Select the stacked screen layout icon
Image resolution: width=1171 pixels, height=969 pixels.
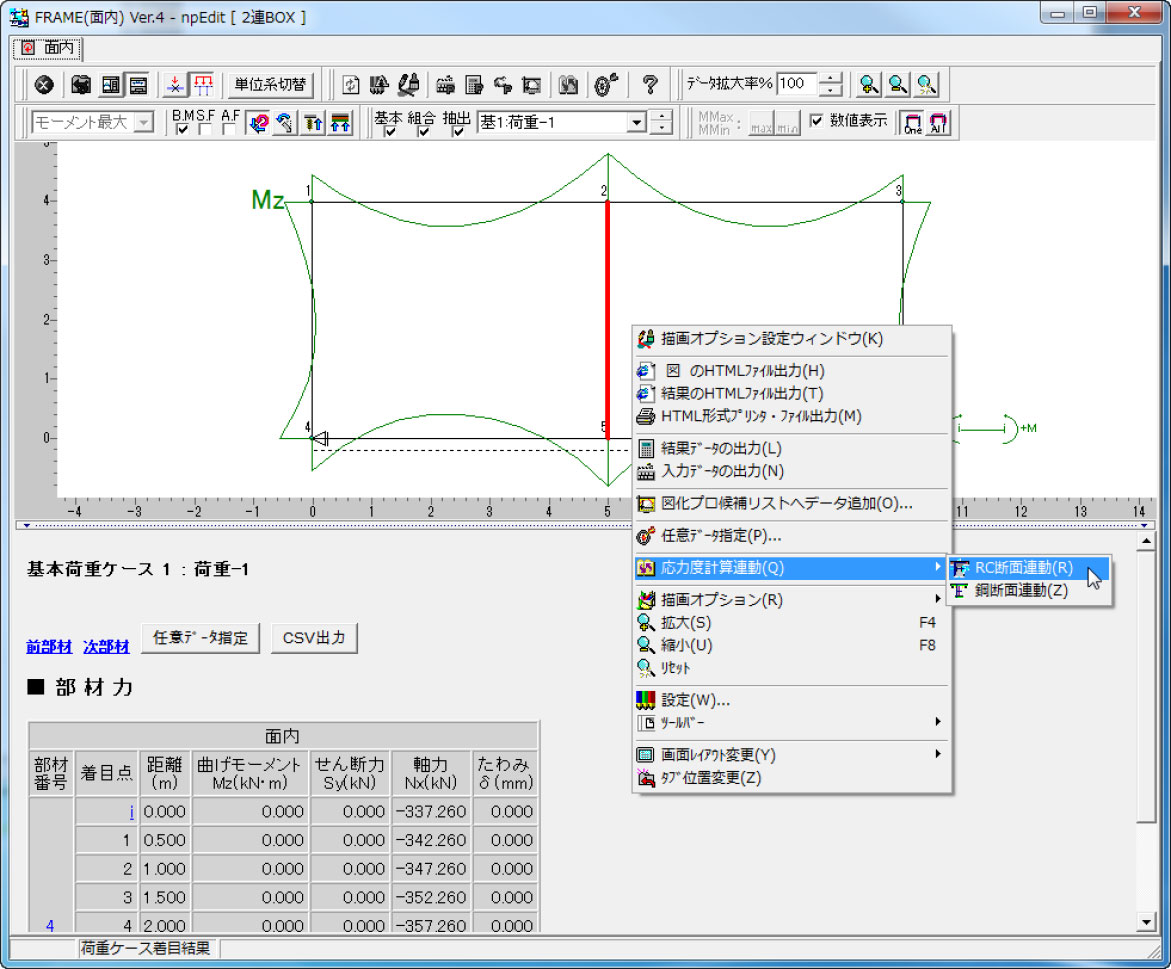[138, 85]
